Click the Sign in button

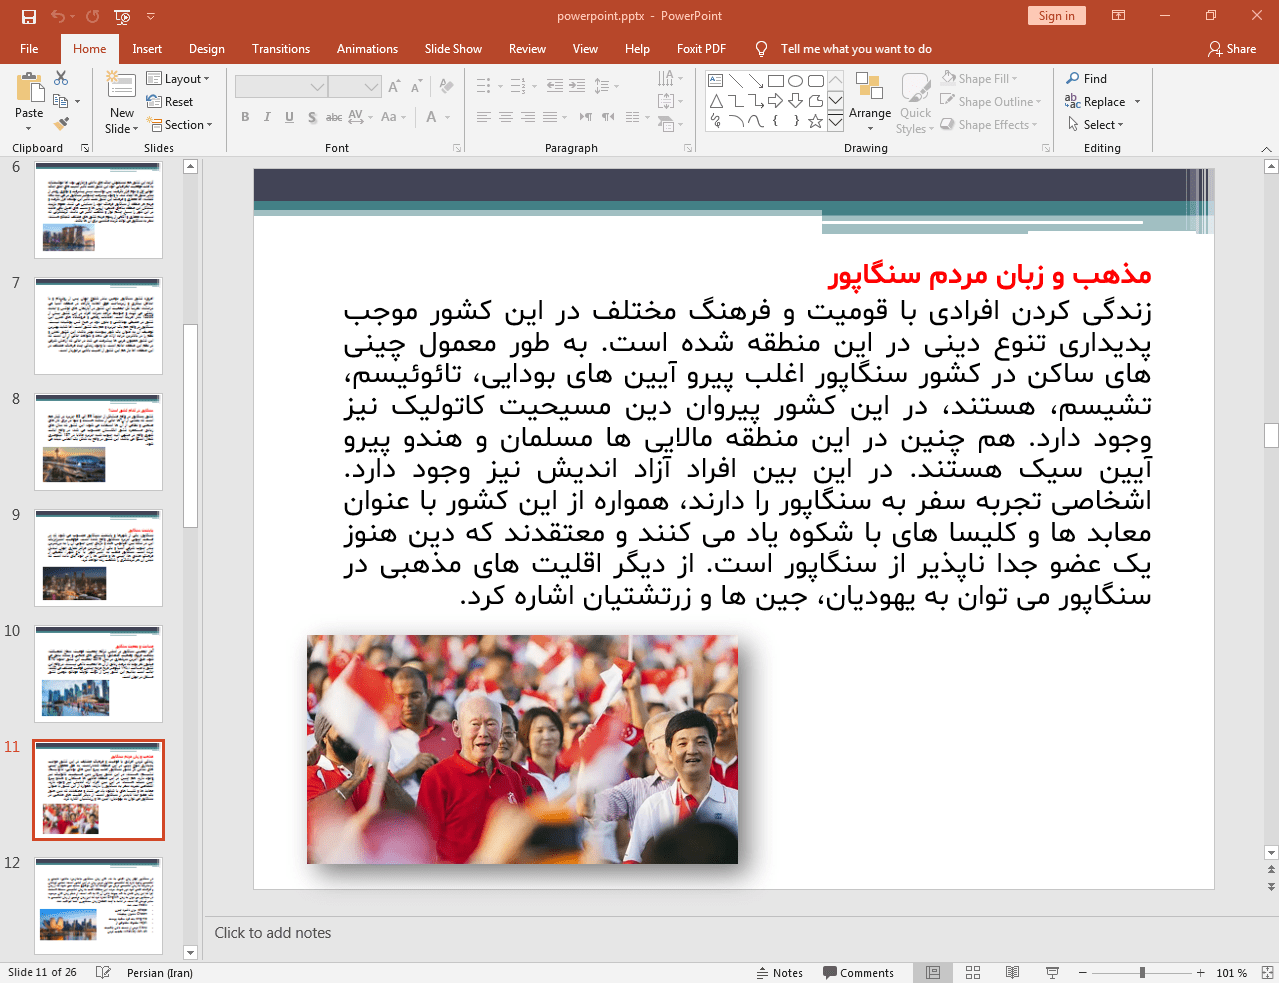pyautogui.click(x=1056, y=16)
